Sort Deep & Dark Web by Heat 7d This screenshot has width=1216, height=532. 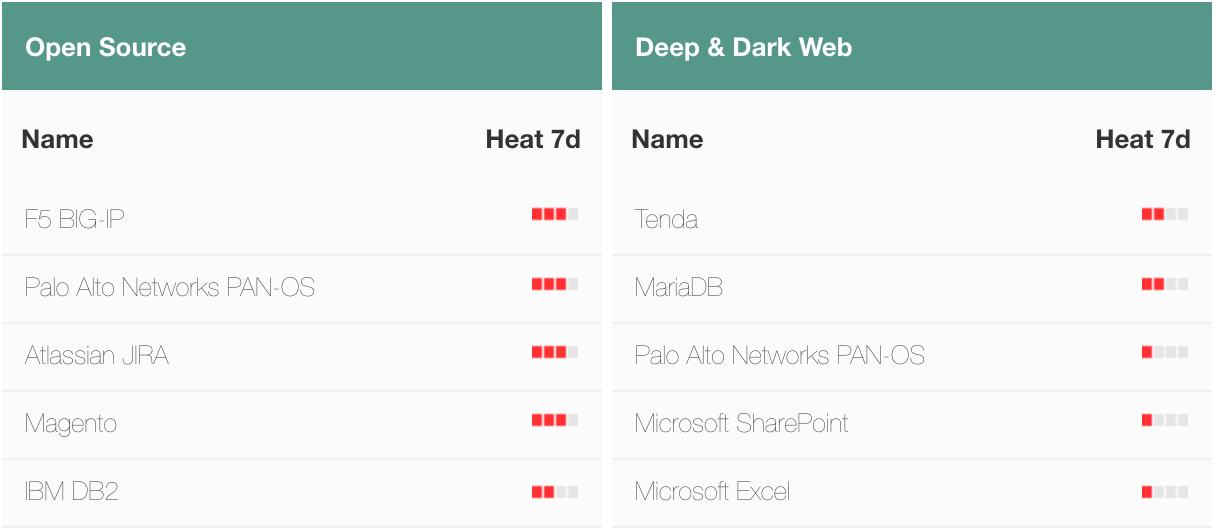(x=1143, y=139)
